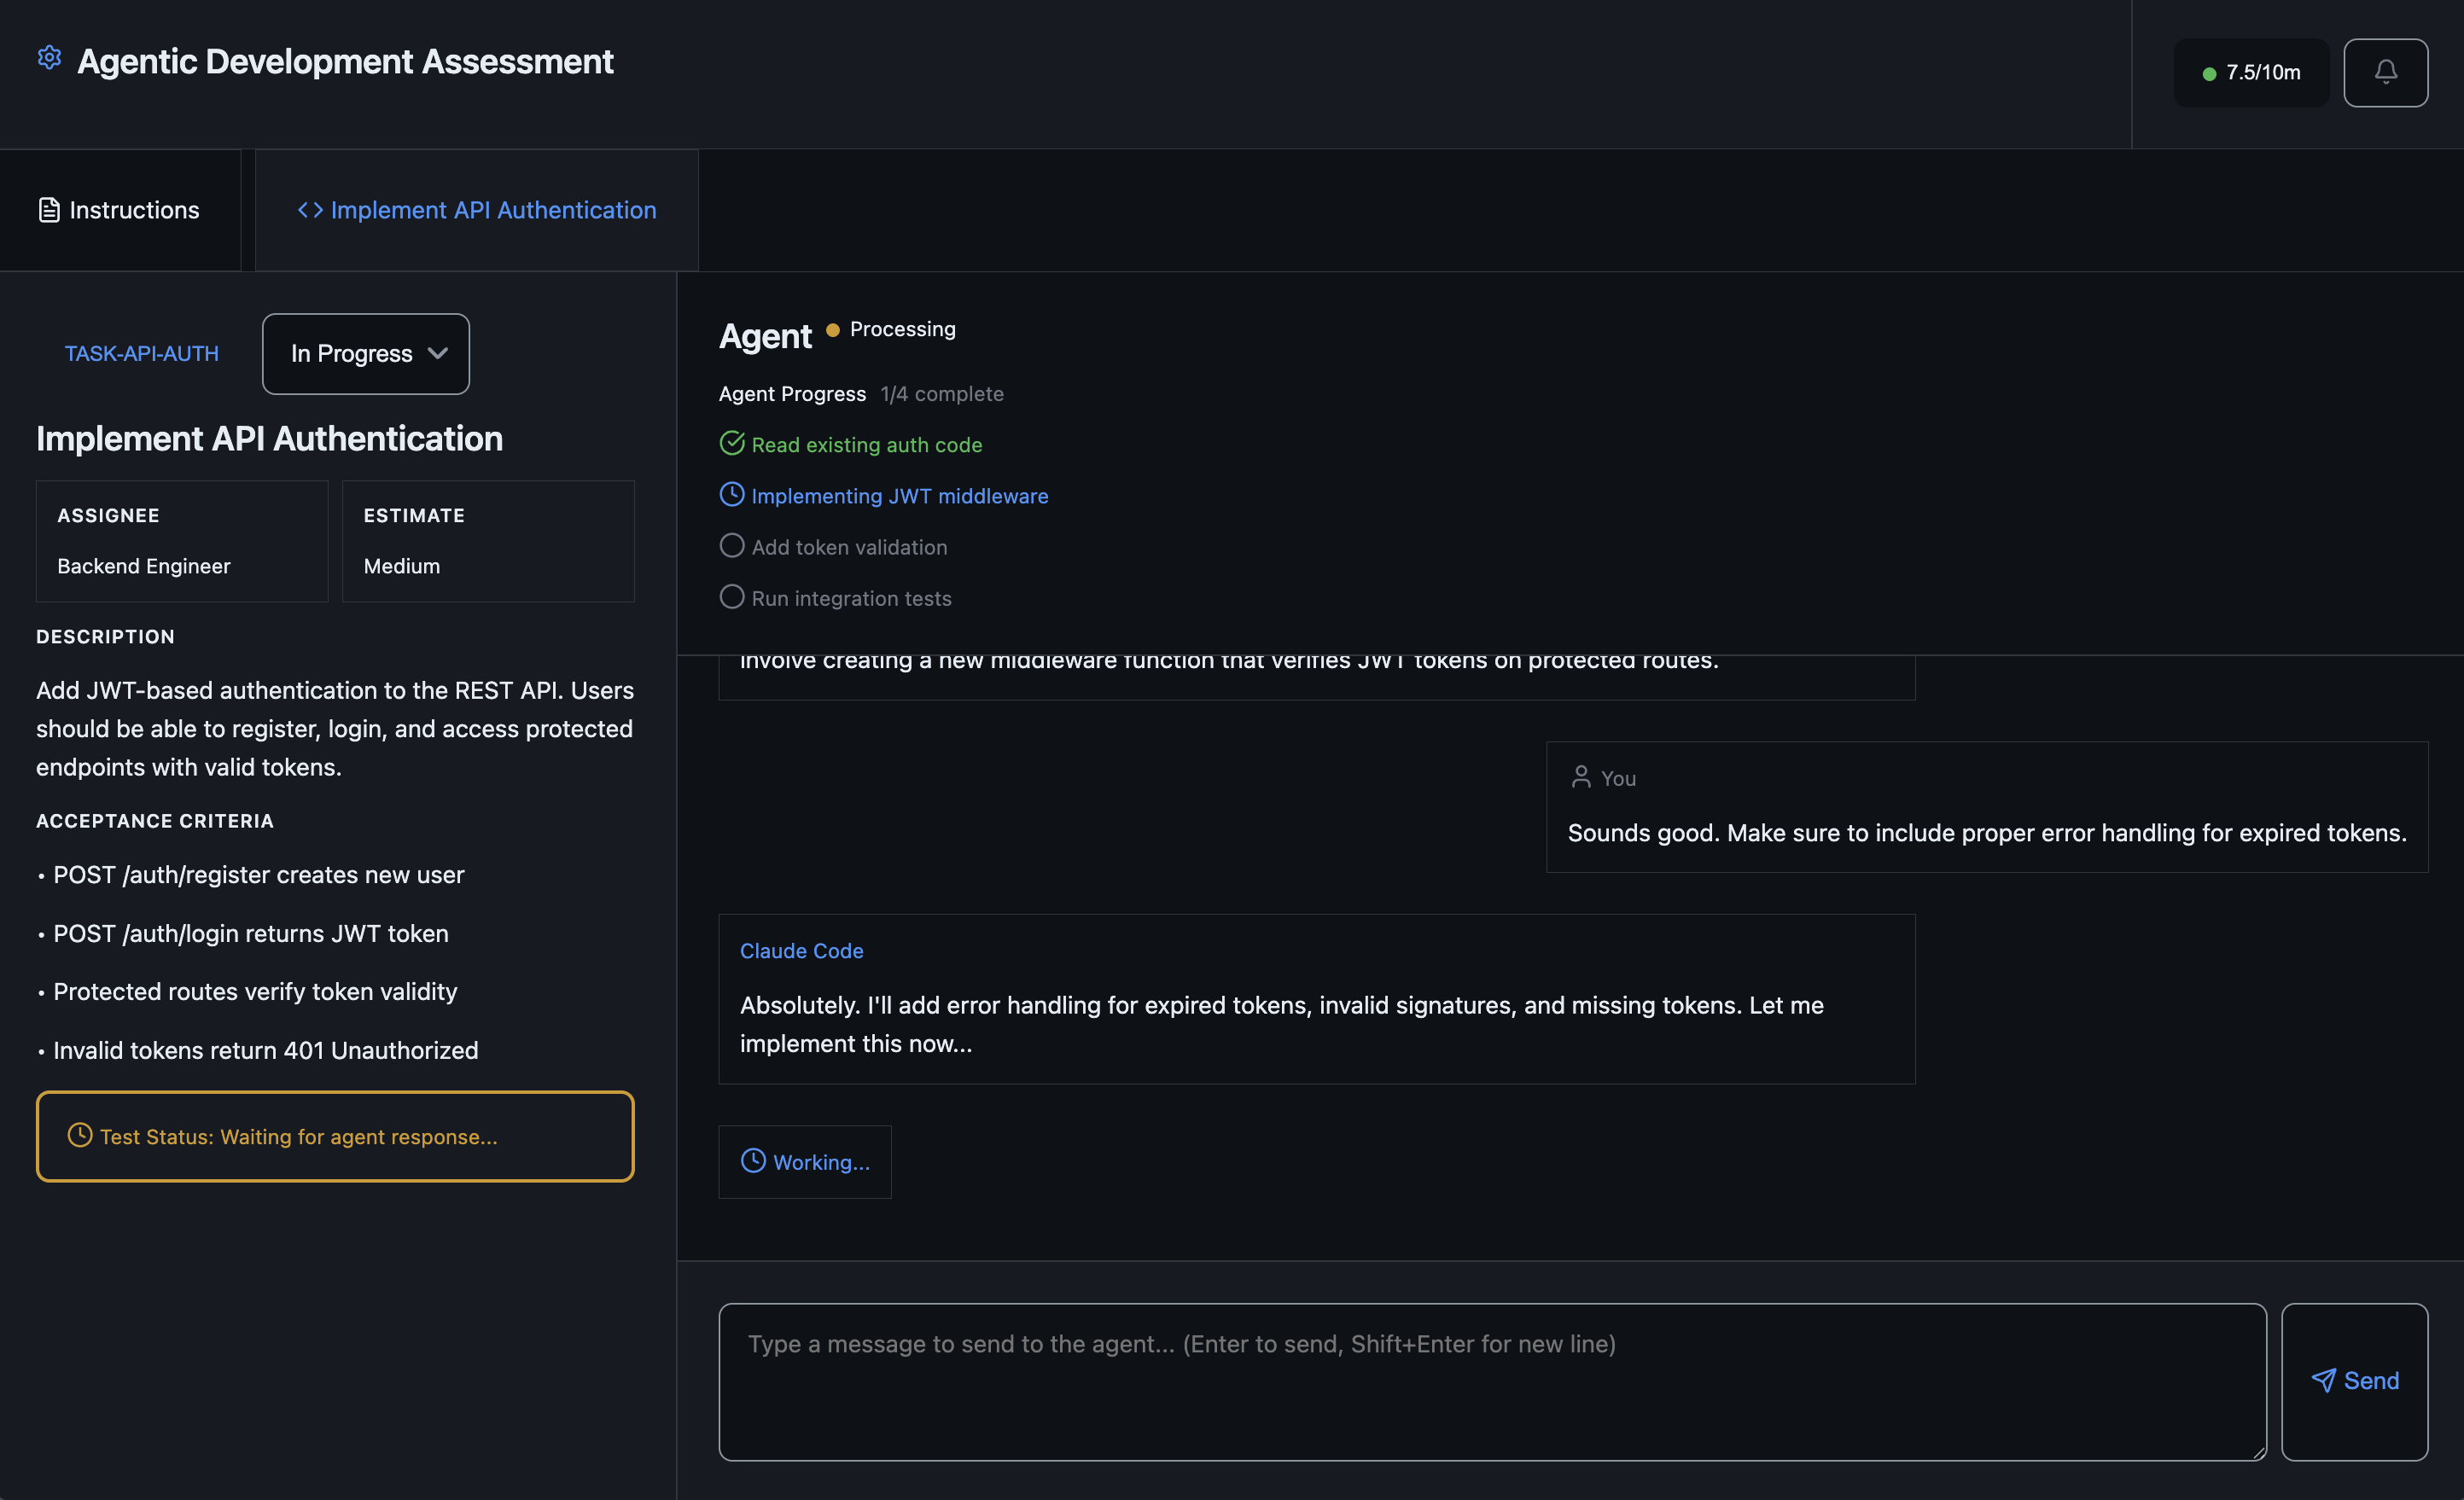
Task: Click the green checkmark beside Read existing auth code
Action: point(732,443)
